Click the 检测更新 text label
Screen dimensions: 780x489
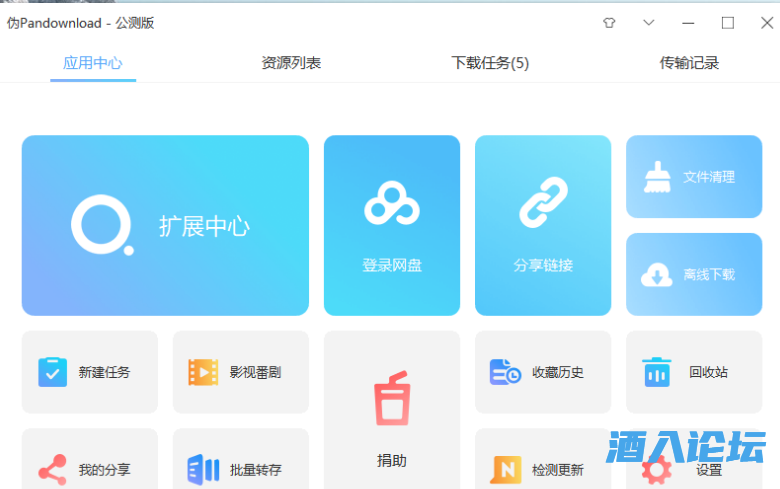(558, 470)
